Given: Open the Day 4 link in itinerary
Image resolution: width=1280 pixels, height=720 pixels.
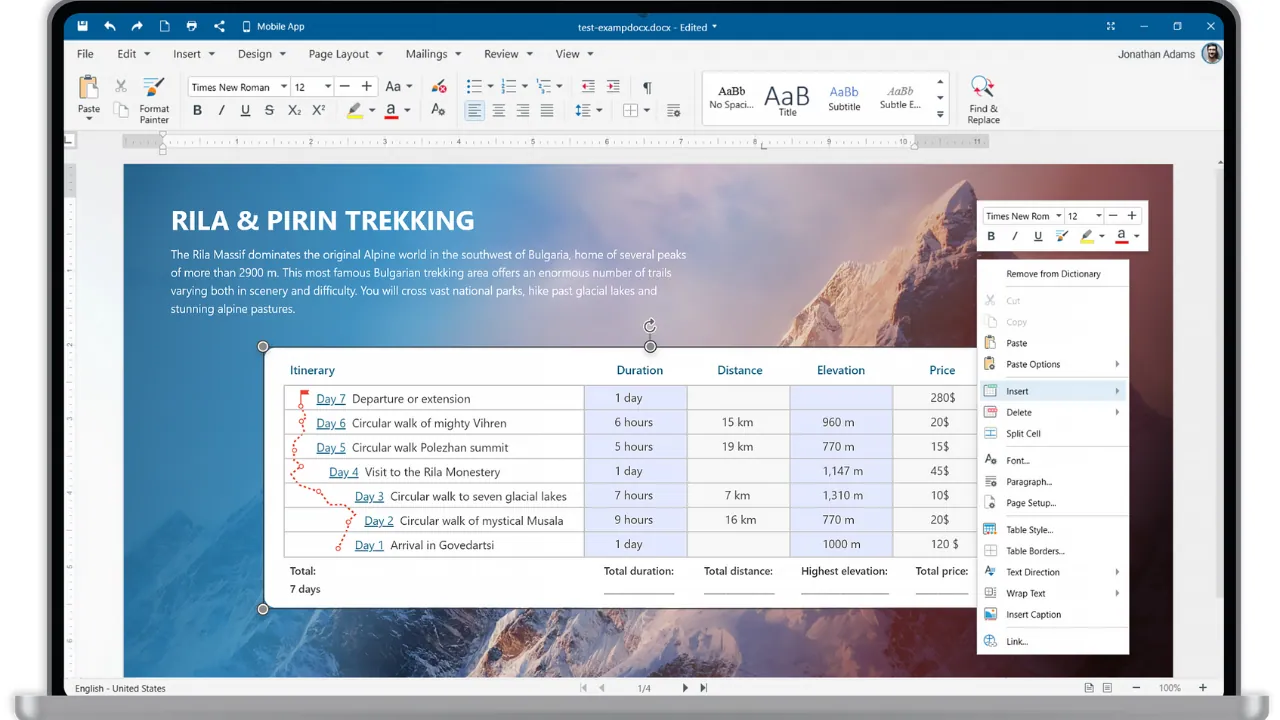Looking at the screenshot, I should click(344, 472).
